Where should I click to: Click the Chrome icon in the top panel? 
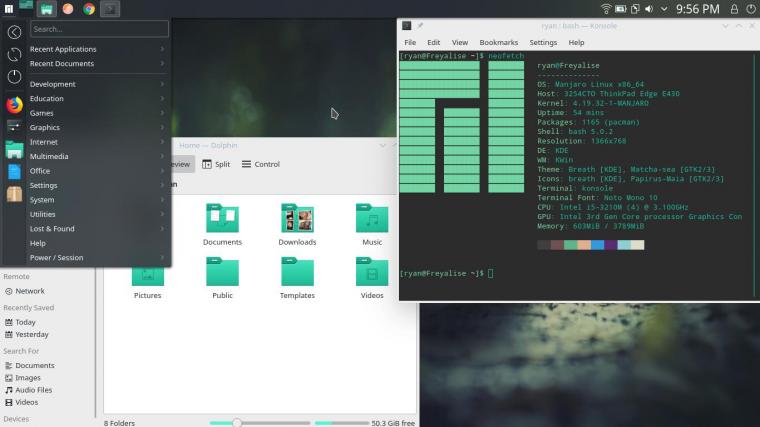pyautogui.click(x=88, y=9)
